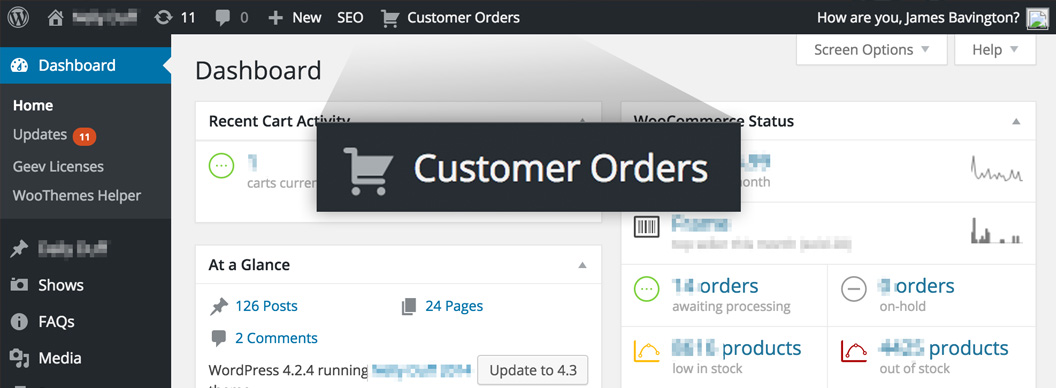Screen dimensions: 1056x388
Task: Click the top seller bar chart sparkline
Action: tap(997, 230)
